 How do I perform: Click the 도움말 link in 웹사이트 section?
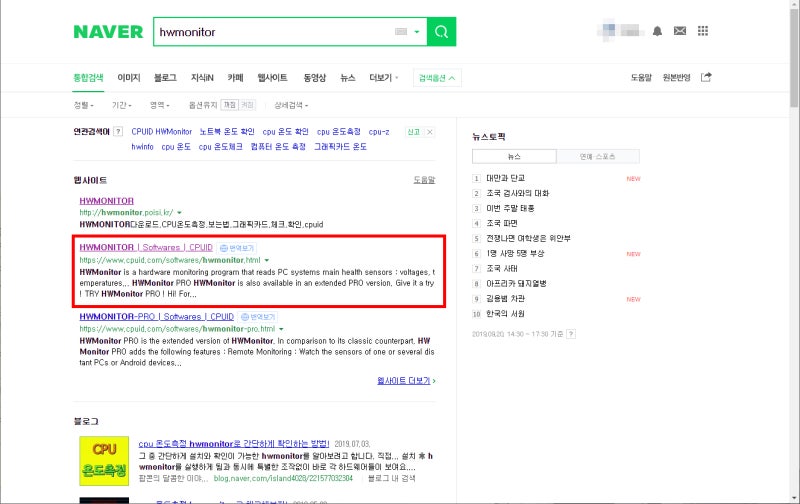(424, 180)
